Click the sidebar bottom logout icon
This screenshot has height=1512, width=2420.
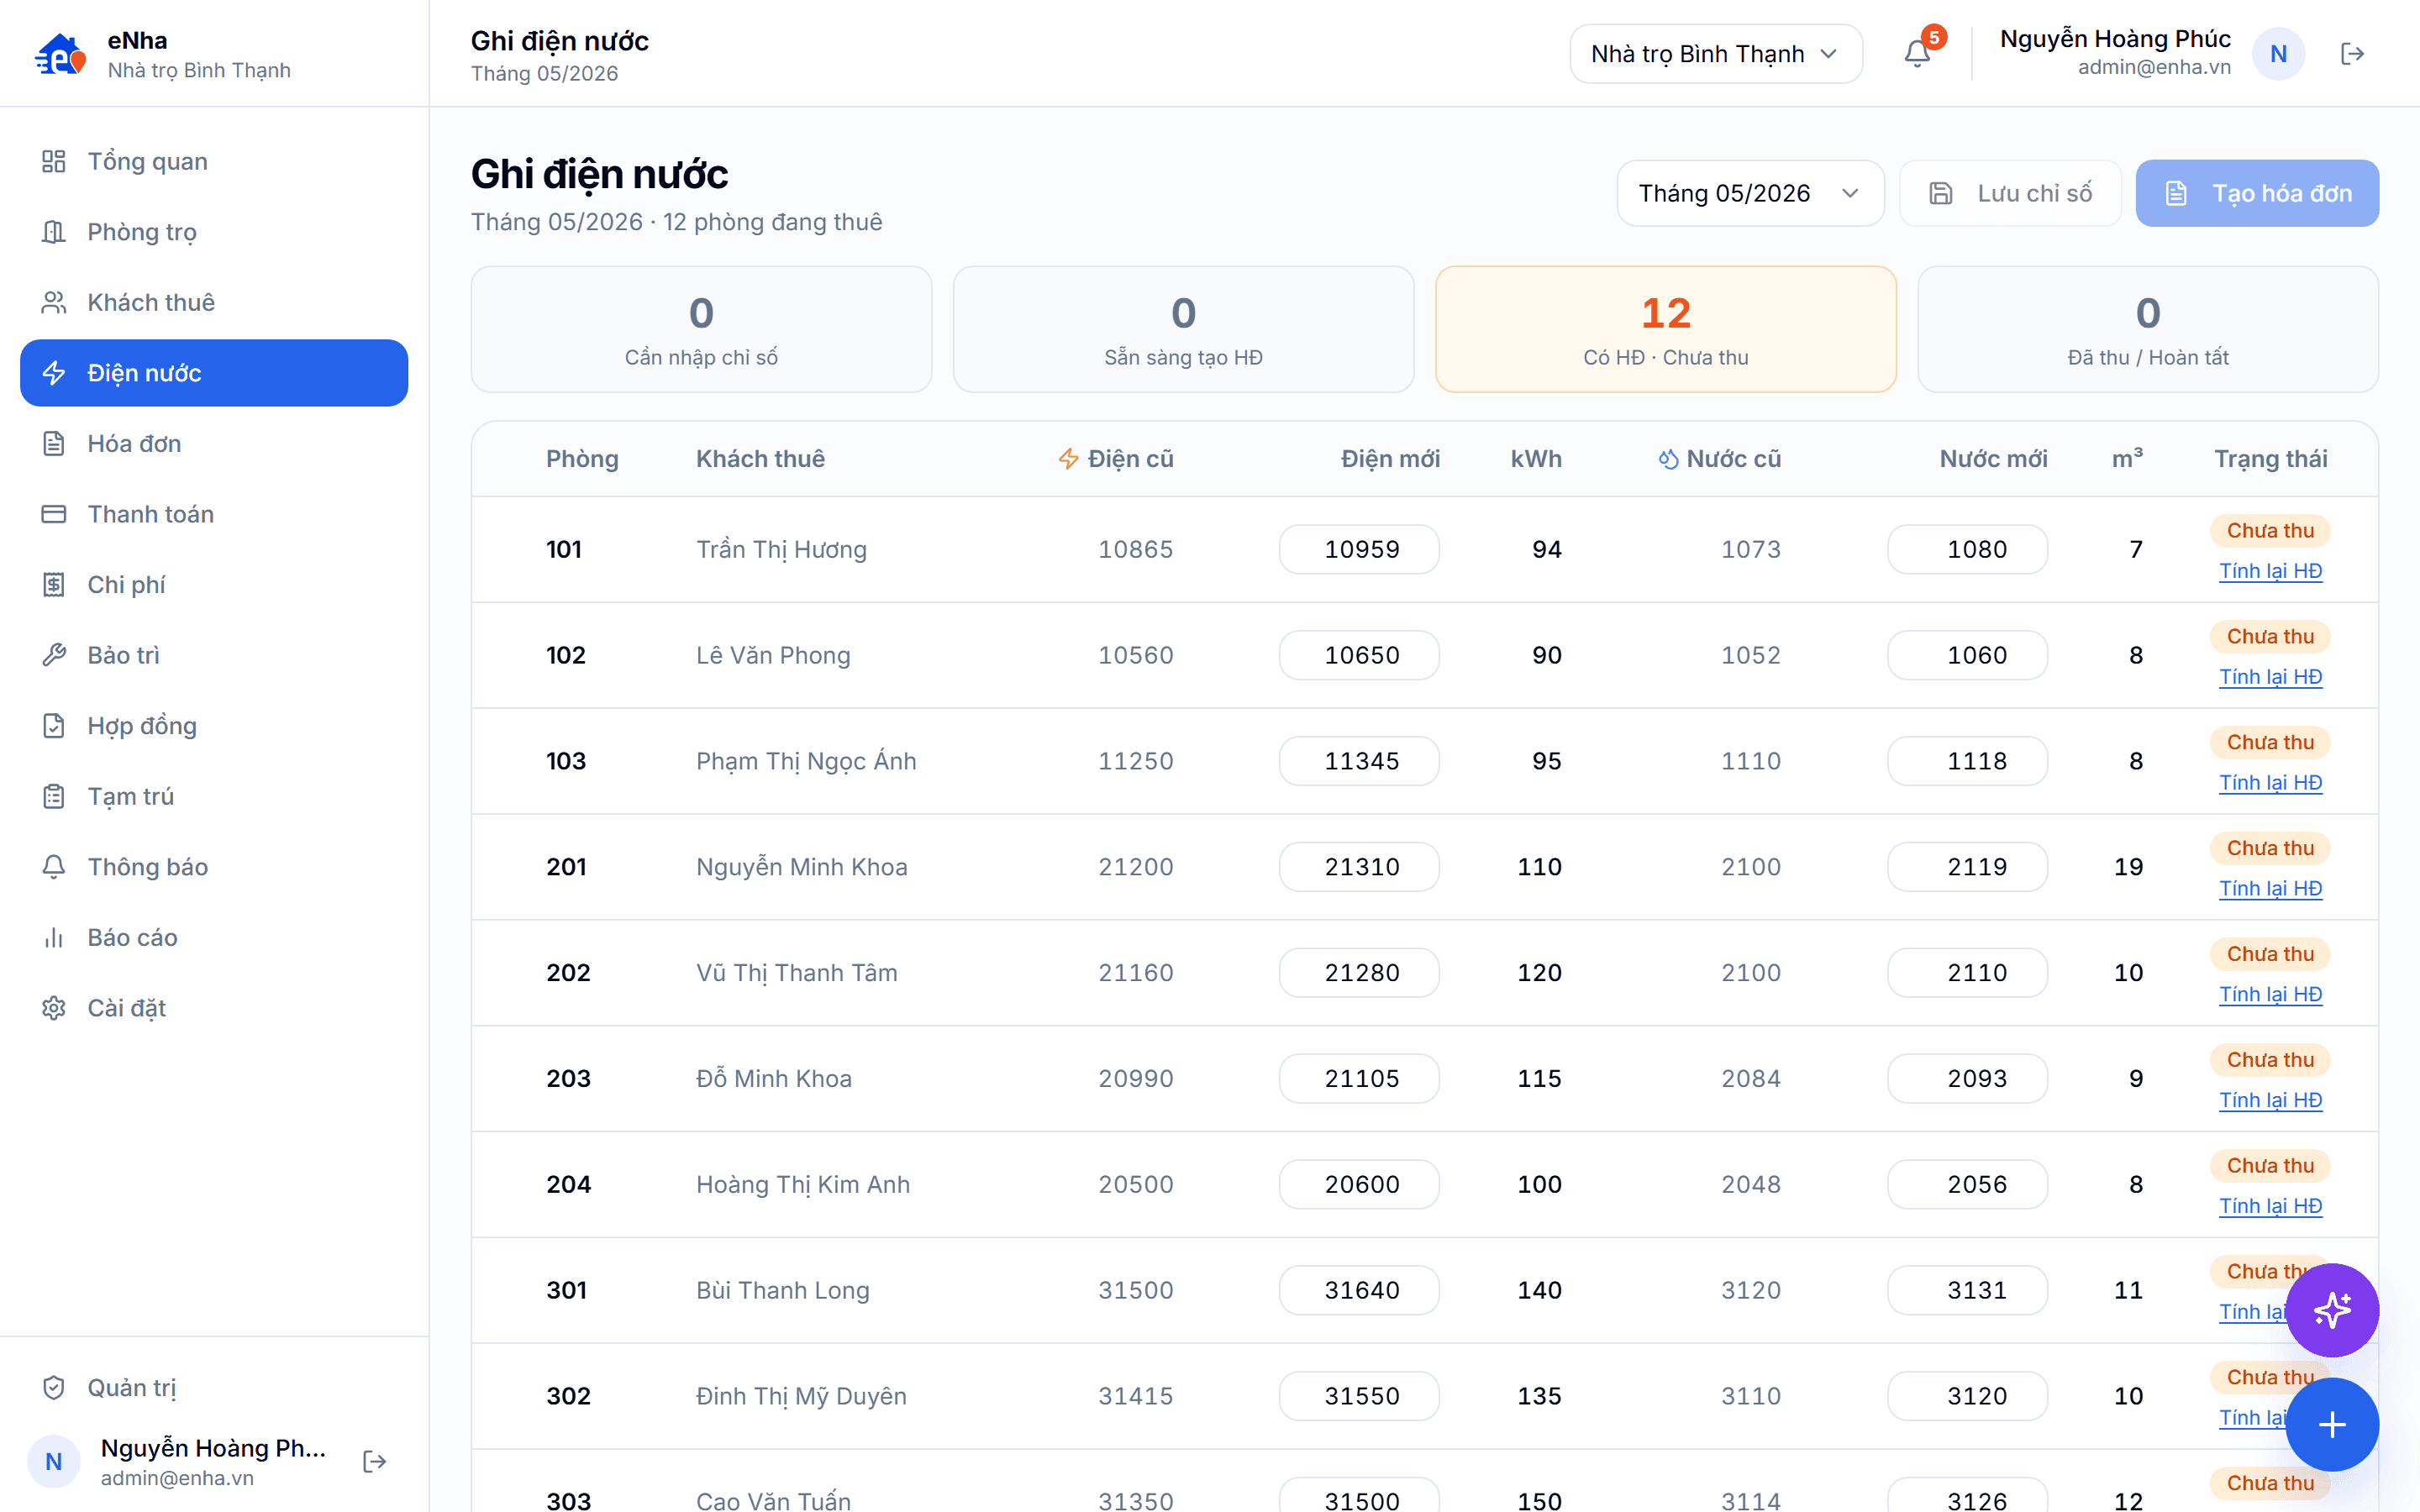pos(374,1461)
